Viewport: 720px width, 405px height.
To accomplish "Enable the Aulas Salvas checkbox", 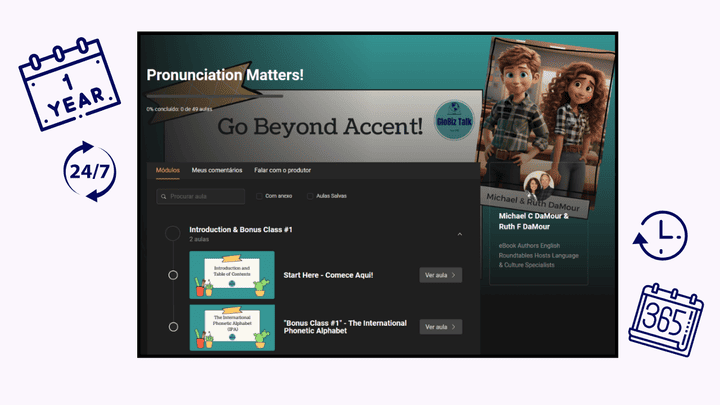I will pyautogui.click(x=310, y=196).
